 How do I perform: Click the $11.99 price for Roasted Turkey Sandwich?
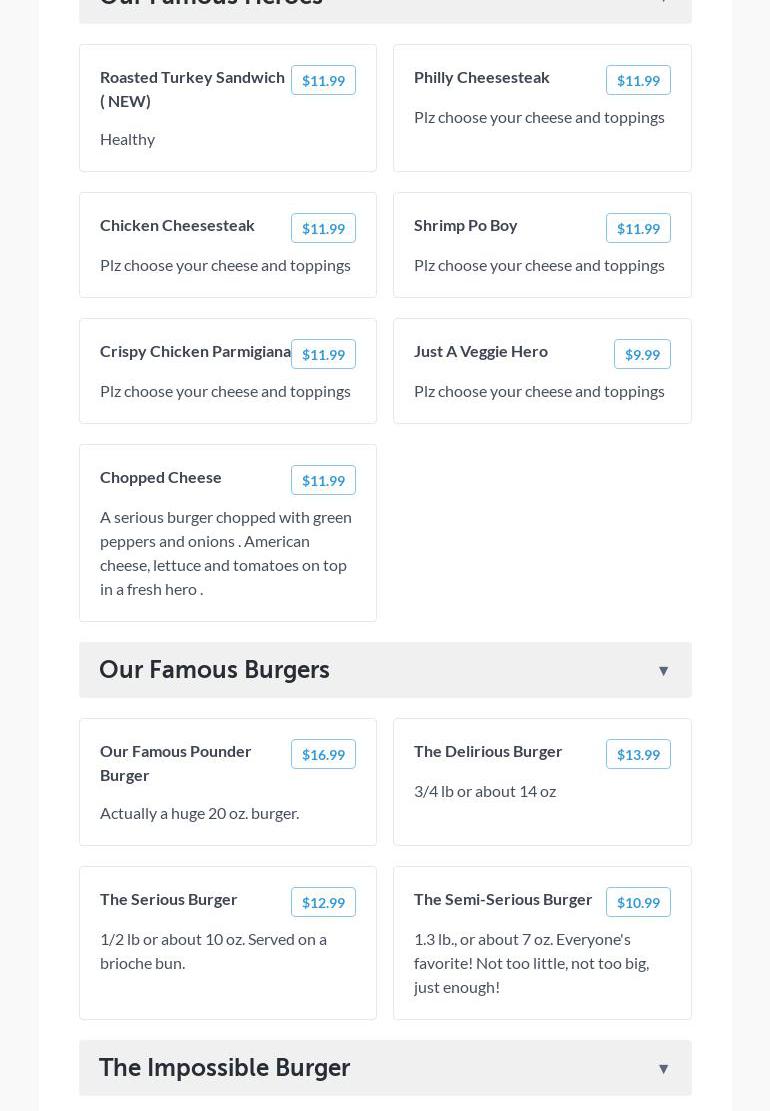(x=323, y=81)
